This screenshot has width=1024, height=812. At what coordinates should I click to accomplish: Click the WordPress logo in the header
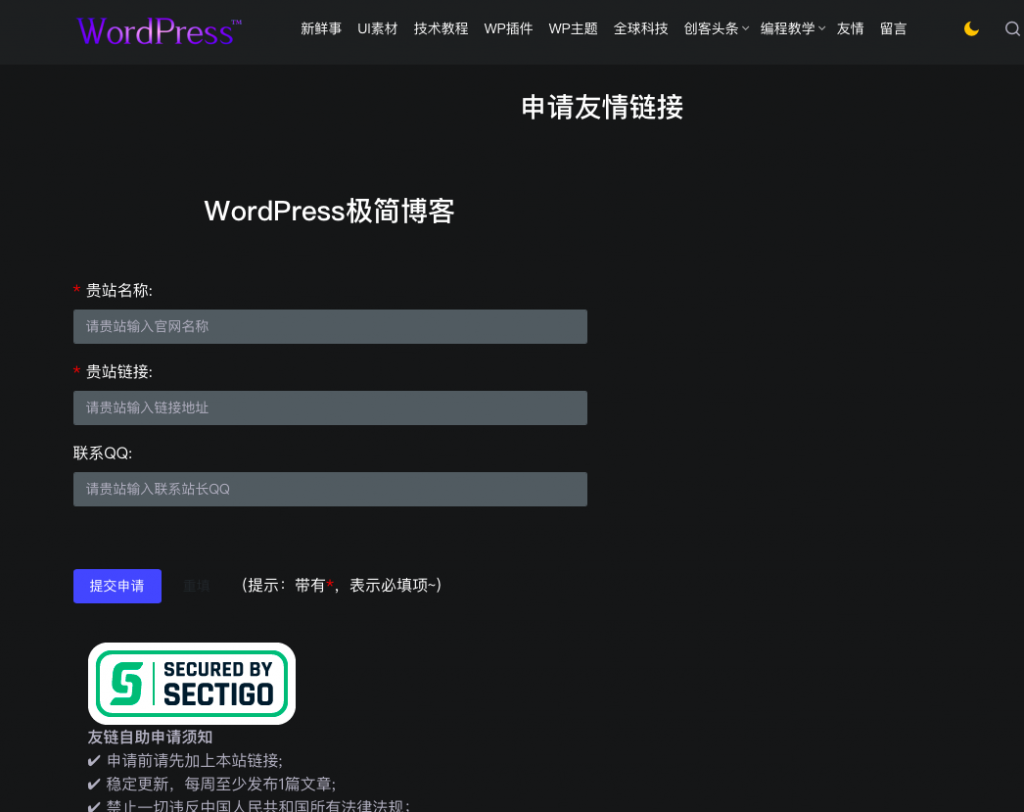click(159, 31)
